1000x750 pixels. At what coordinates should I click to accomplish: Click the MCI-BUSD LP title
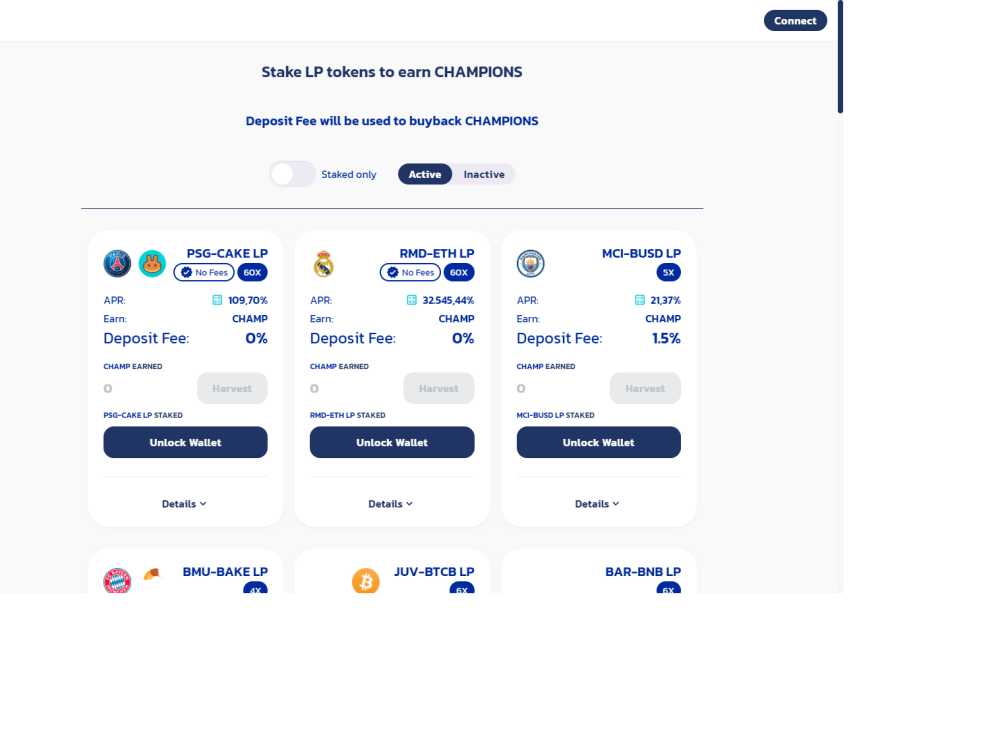click(642, 253)
